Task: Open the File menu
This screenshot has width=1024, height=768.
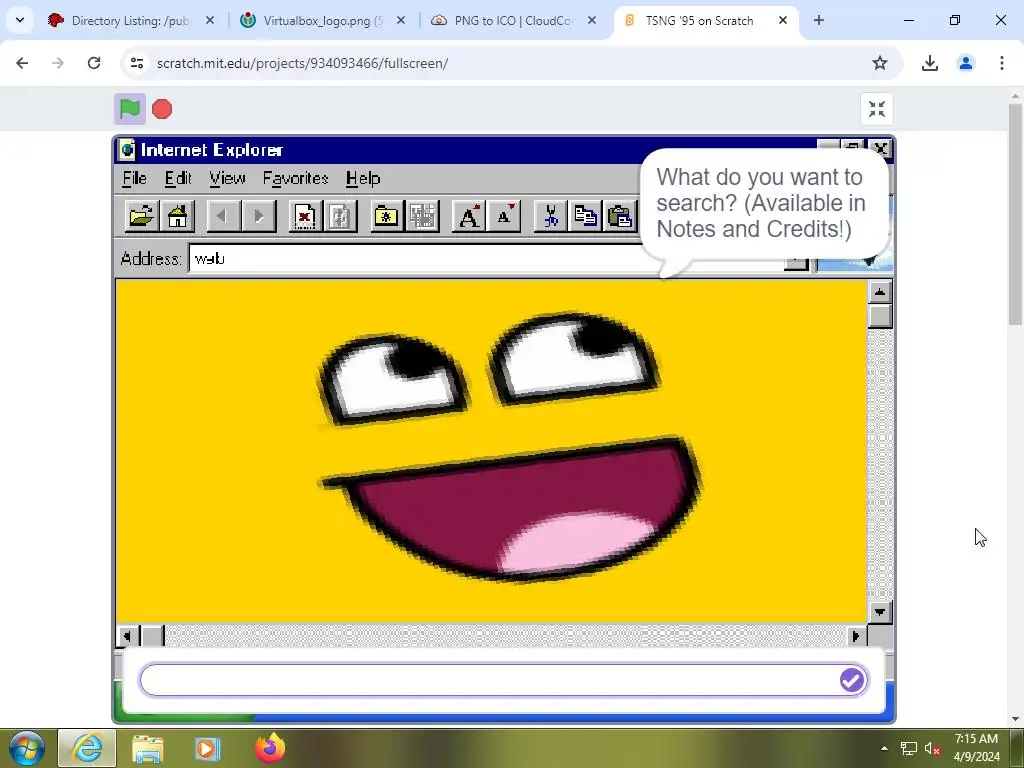Action: 135,178
